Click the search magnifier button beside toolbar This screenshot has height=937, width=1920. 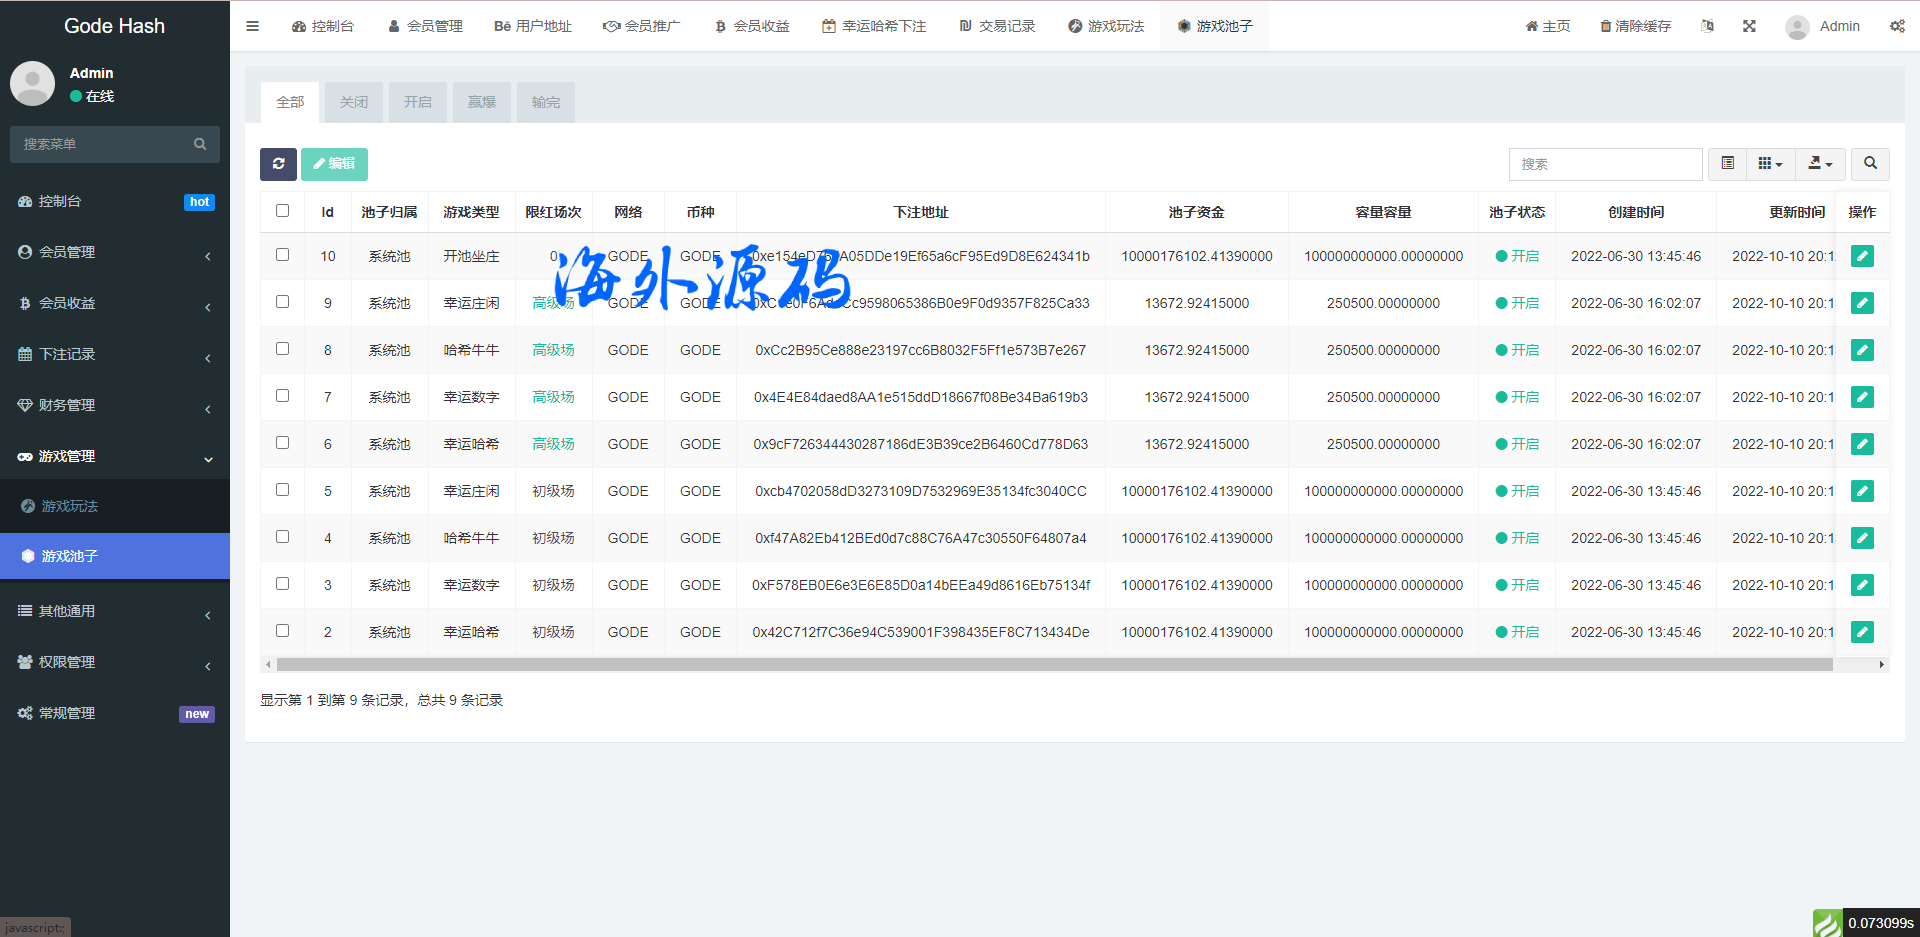click(1869, 164)
